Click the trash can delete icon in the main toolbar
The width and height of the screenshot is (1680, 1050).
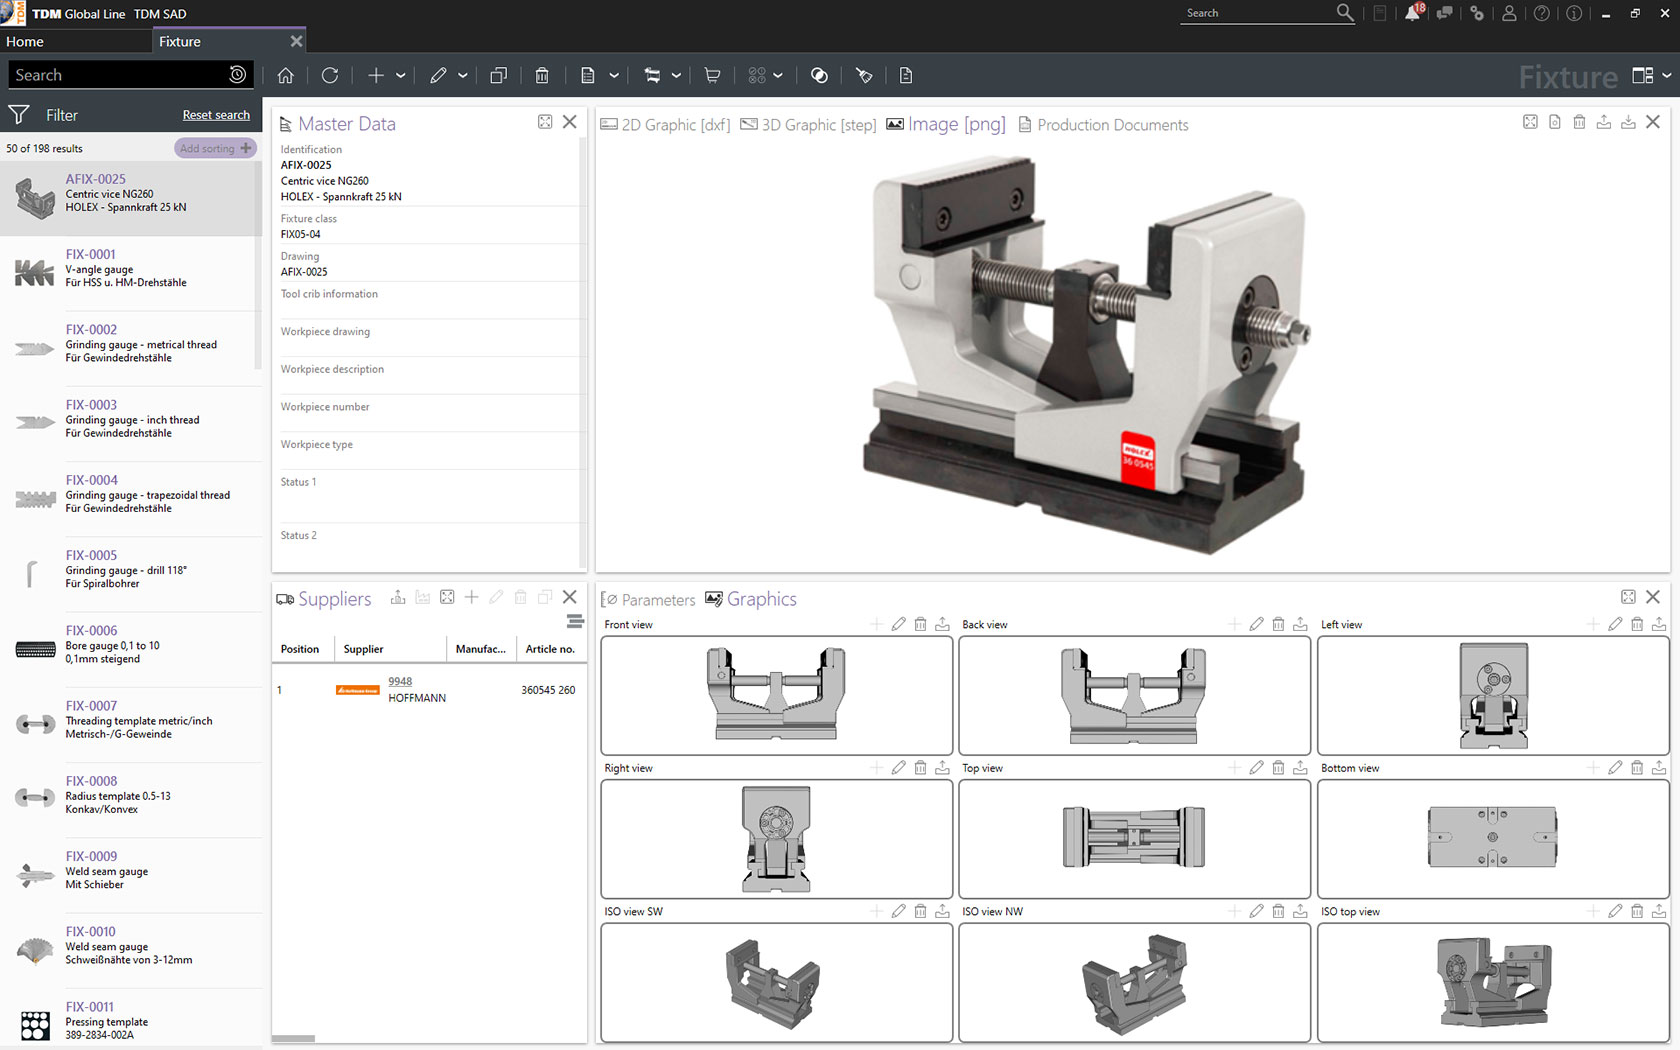point(542,75)
